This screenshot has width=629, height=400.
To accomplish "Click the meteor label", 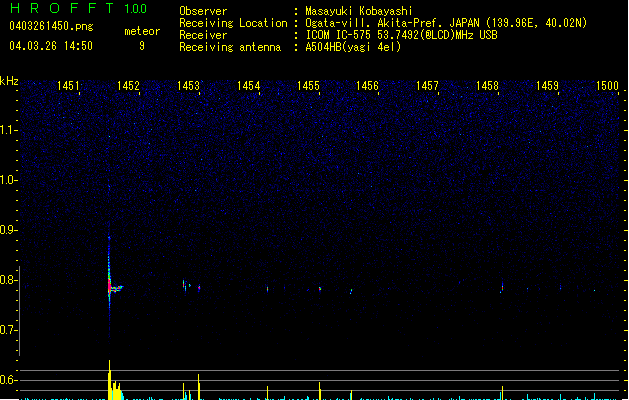I will point(142,31).
